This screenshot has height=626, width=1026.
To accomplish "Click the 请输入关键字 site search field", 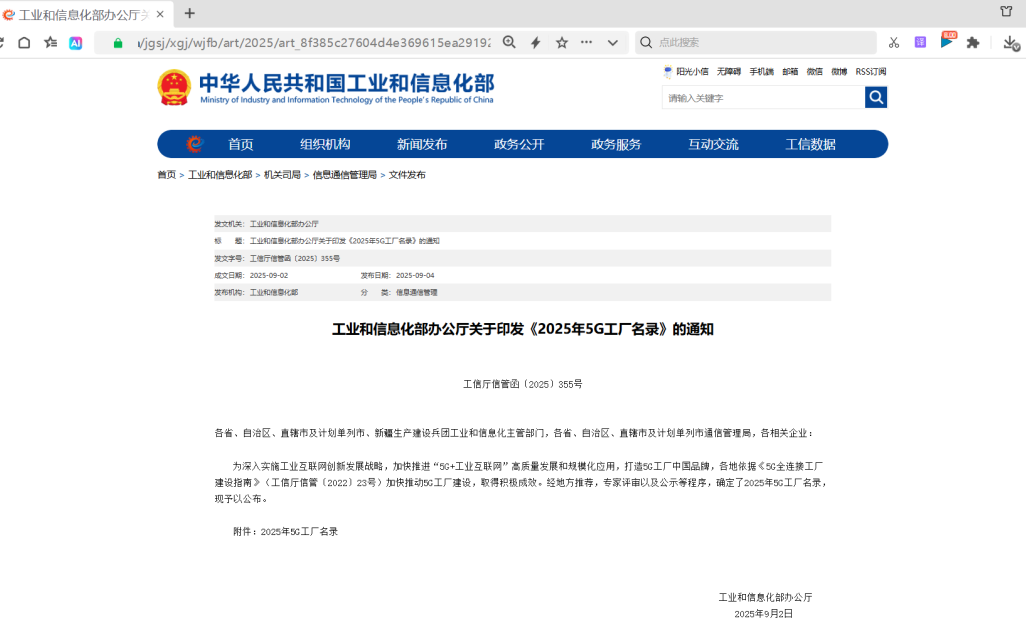I will pyautogui.click(x=762, y=98).
